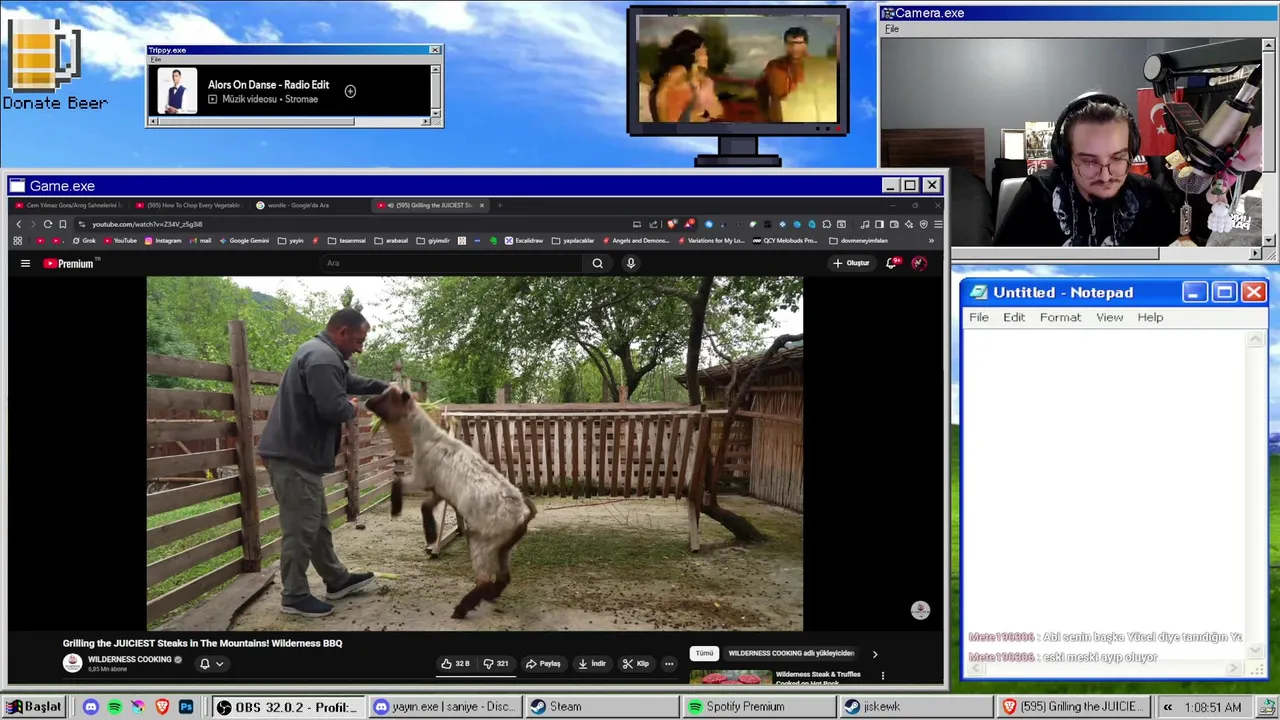Image resolution: width=1280 pixels, height=720 pixels.
Task: Dislike the video thumbs down
Action: 496,663
